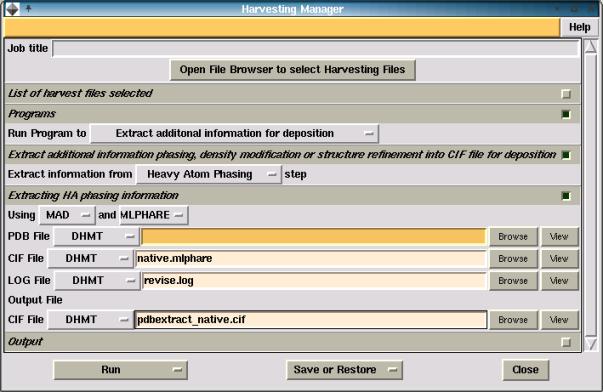Toggle the List of harvest files selected section
Screen dimensions: 603x392
tap(566, 94)
